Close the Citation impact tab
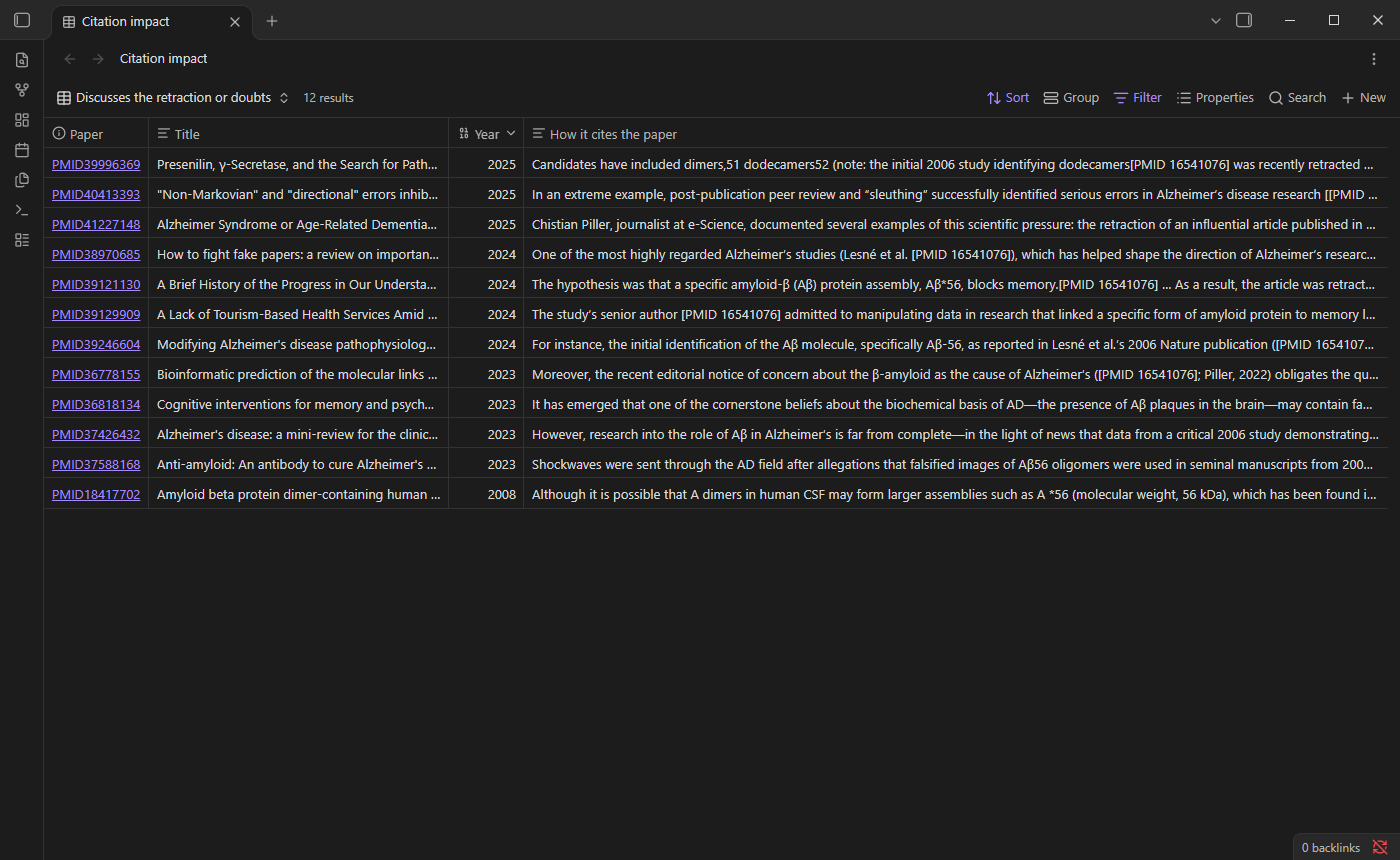1400x860 pixels. coord(235,21)
